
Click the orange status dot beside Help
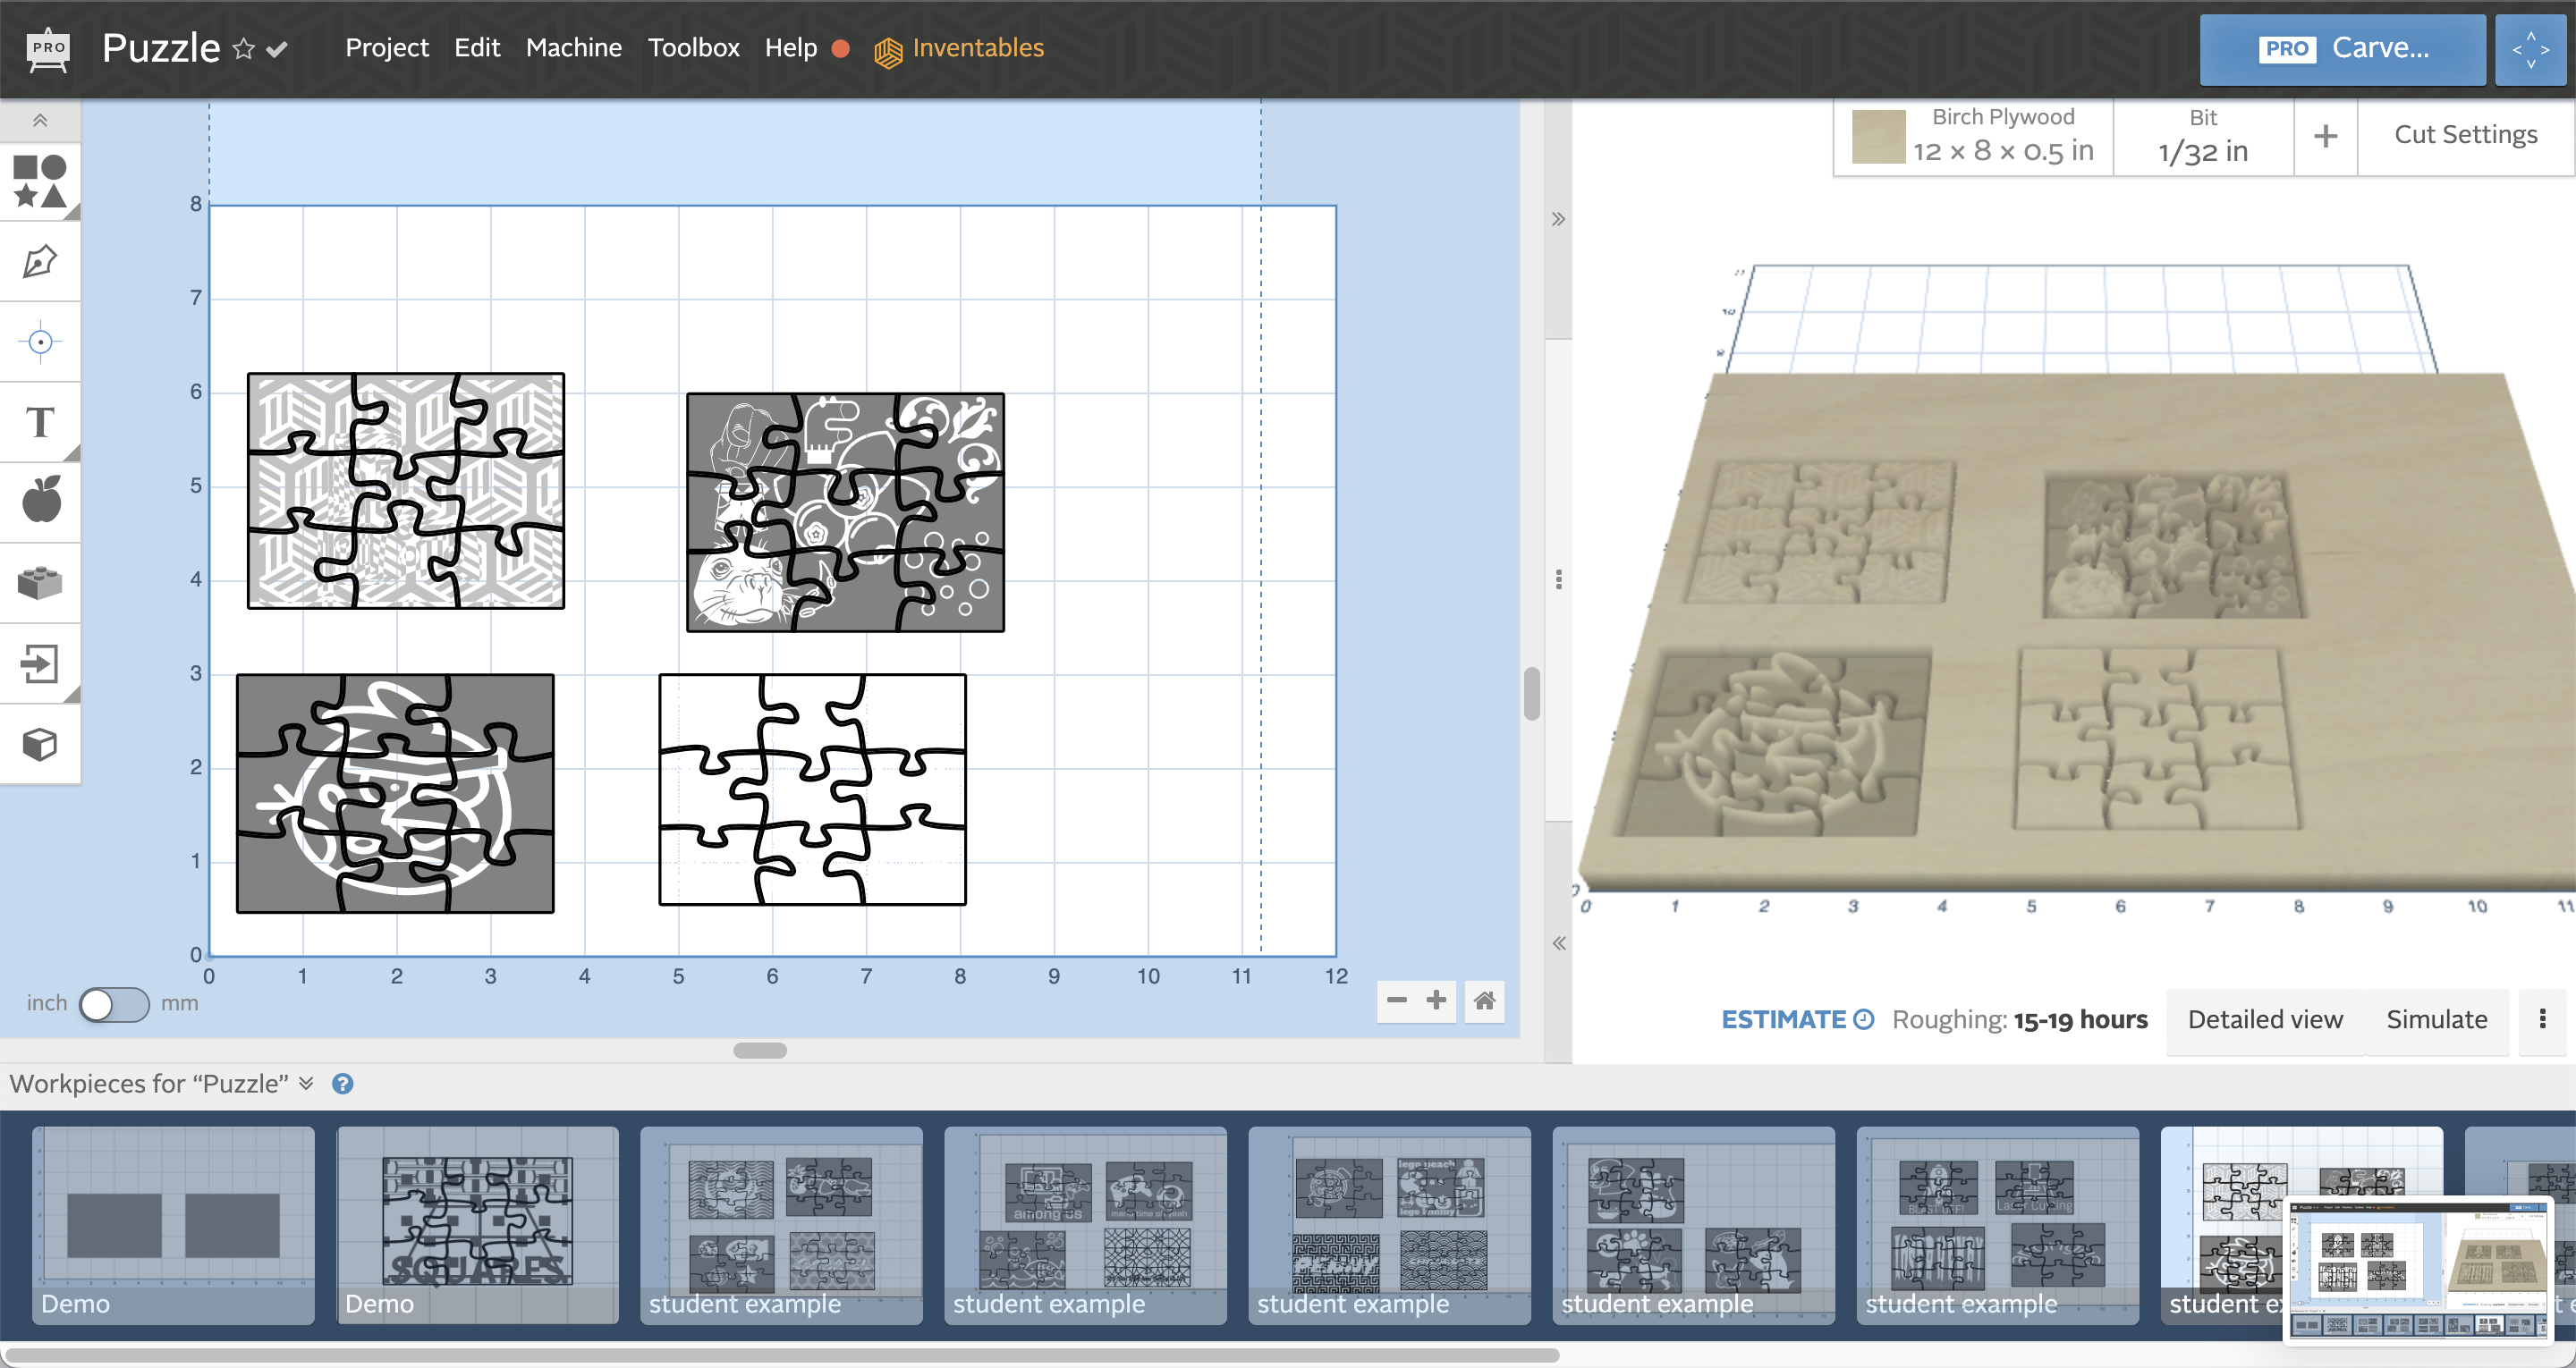point(840,48)
